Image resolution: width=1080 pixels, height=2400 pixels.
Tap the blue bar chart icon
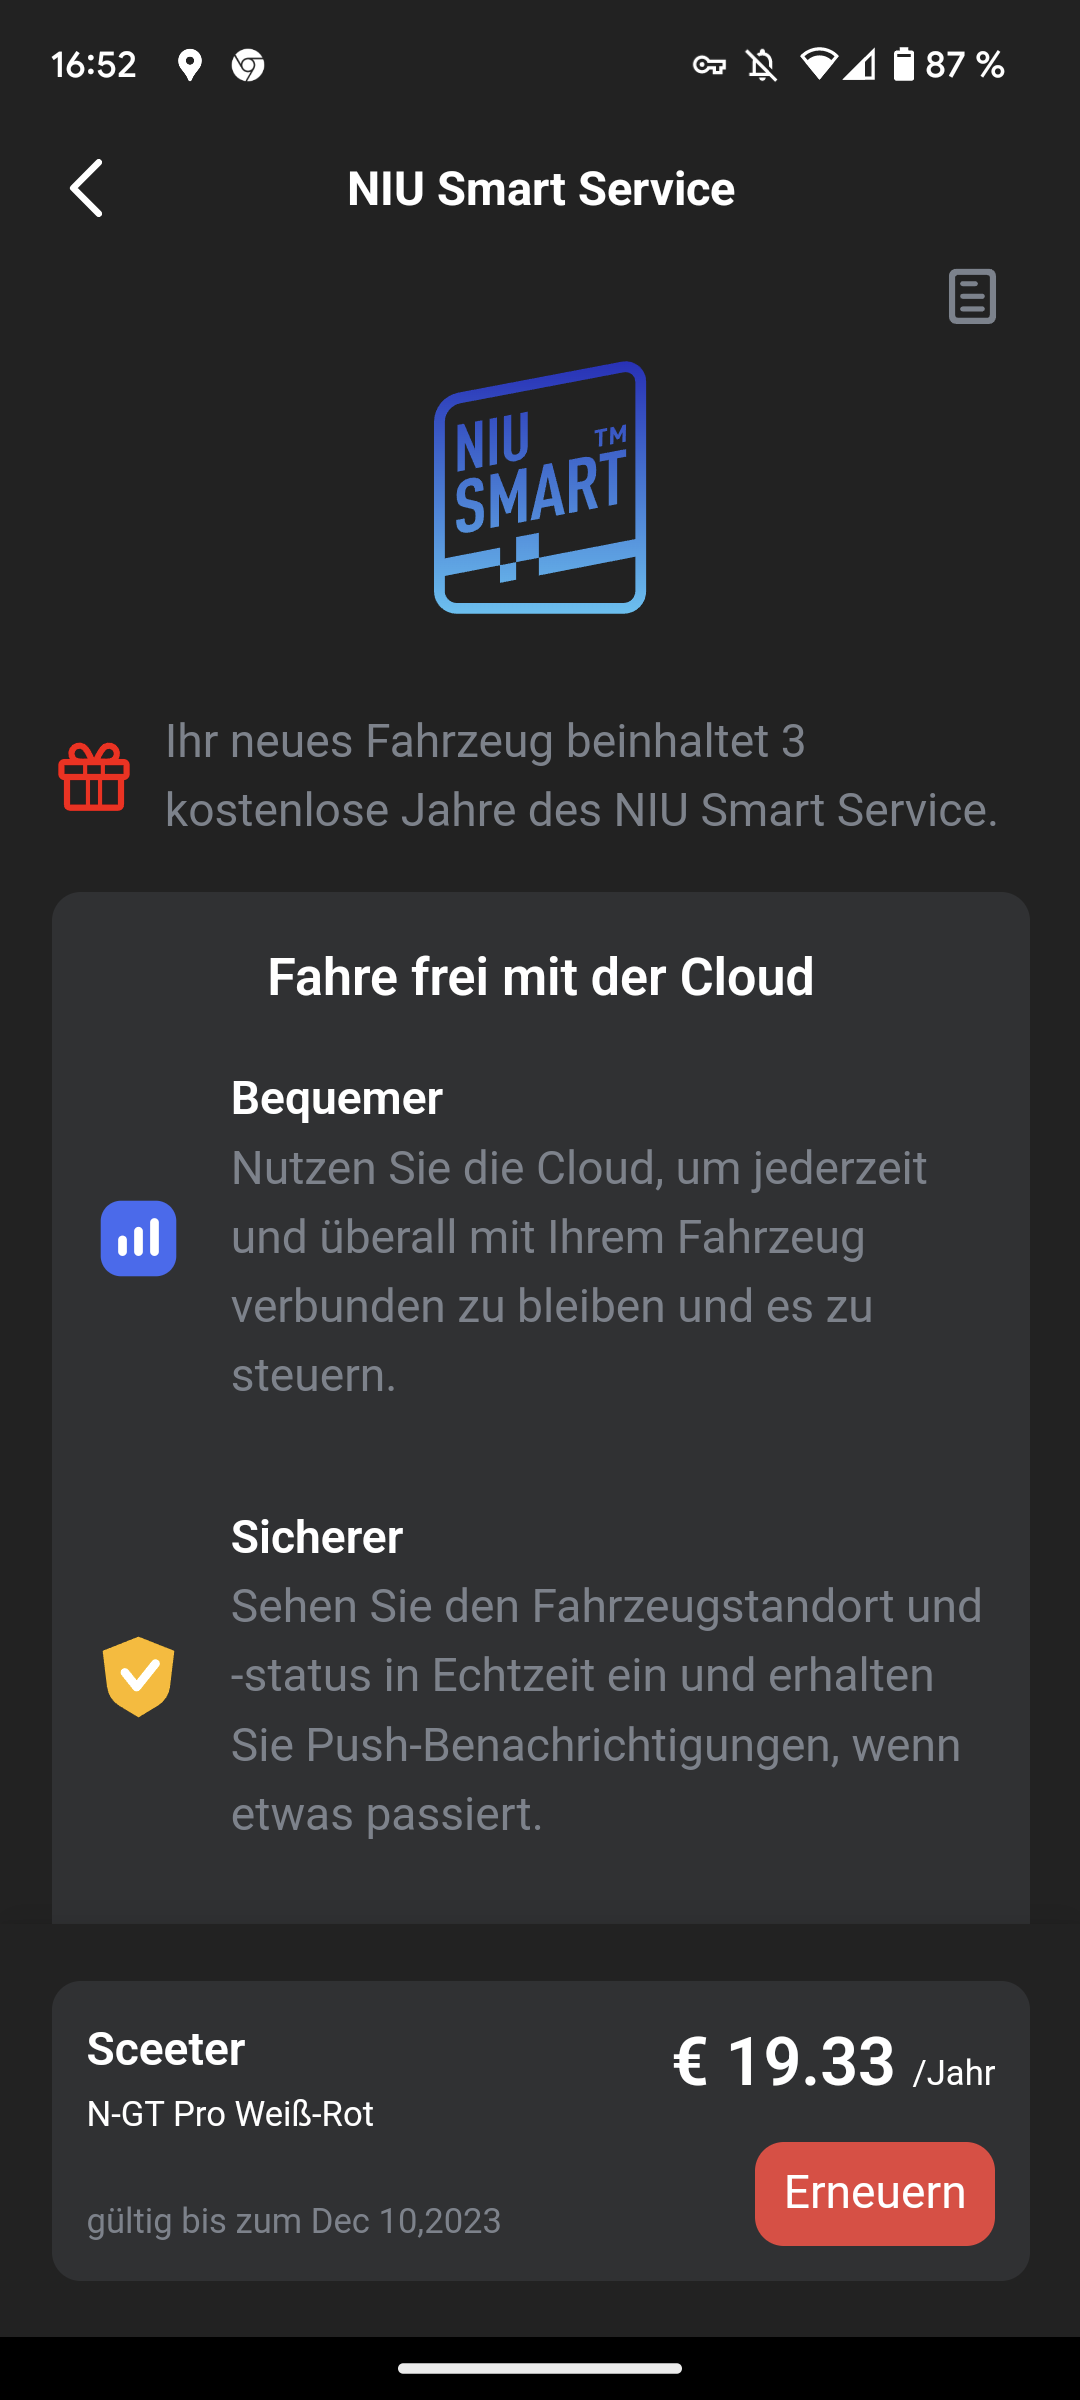point(138,1238)
